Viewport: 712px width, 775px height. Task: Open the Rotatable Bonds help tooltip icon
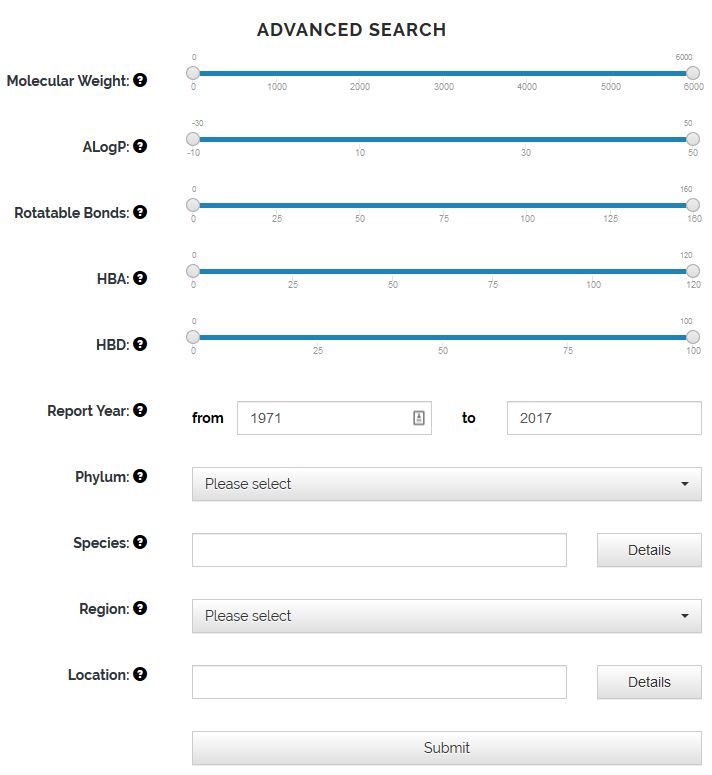tap(140, 212)
